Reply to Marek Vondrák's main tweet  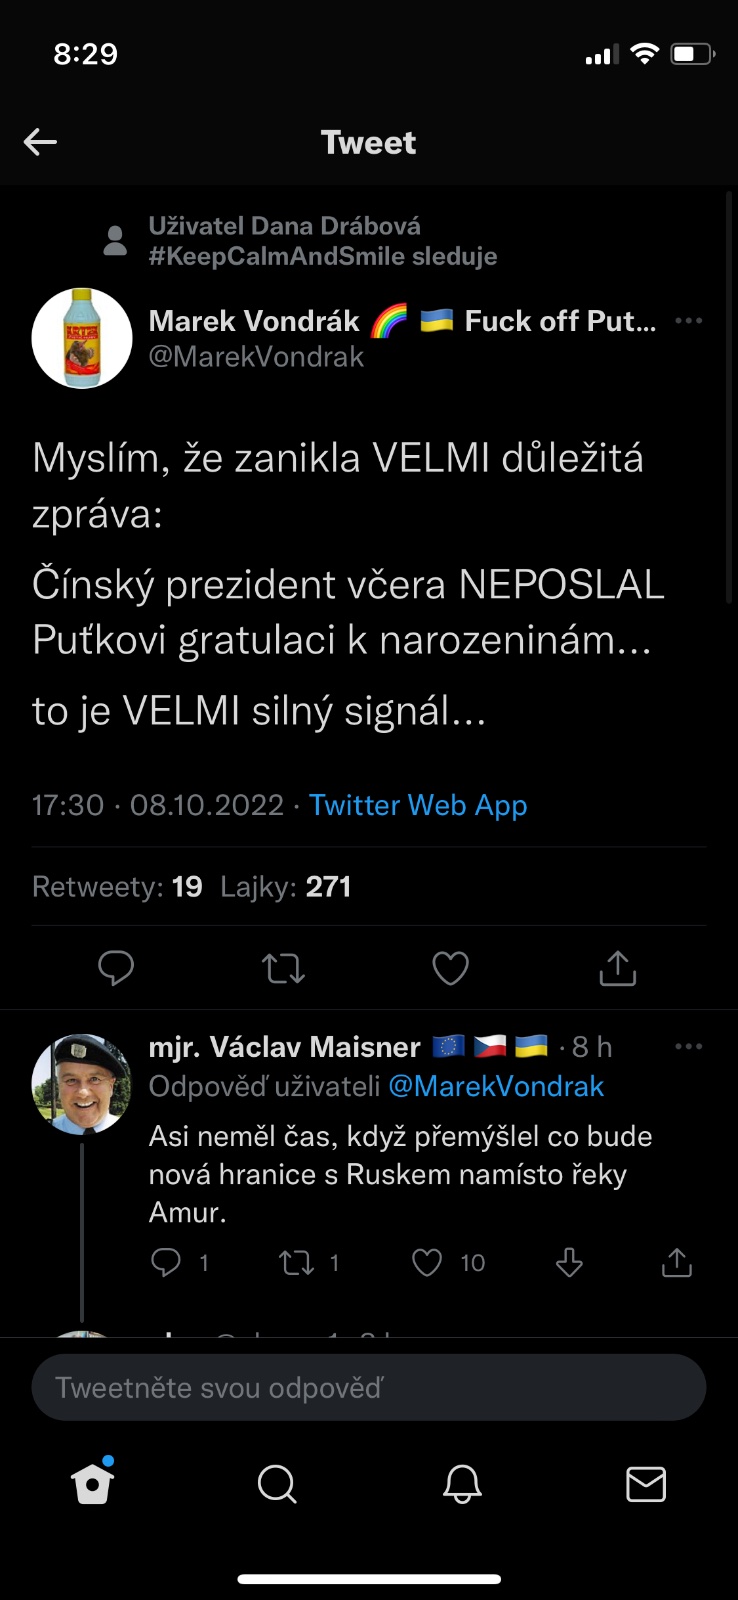(x=116, y=968)
